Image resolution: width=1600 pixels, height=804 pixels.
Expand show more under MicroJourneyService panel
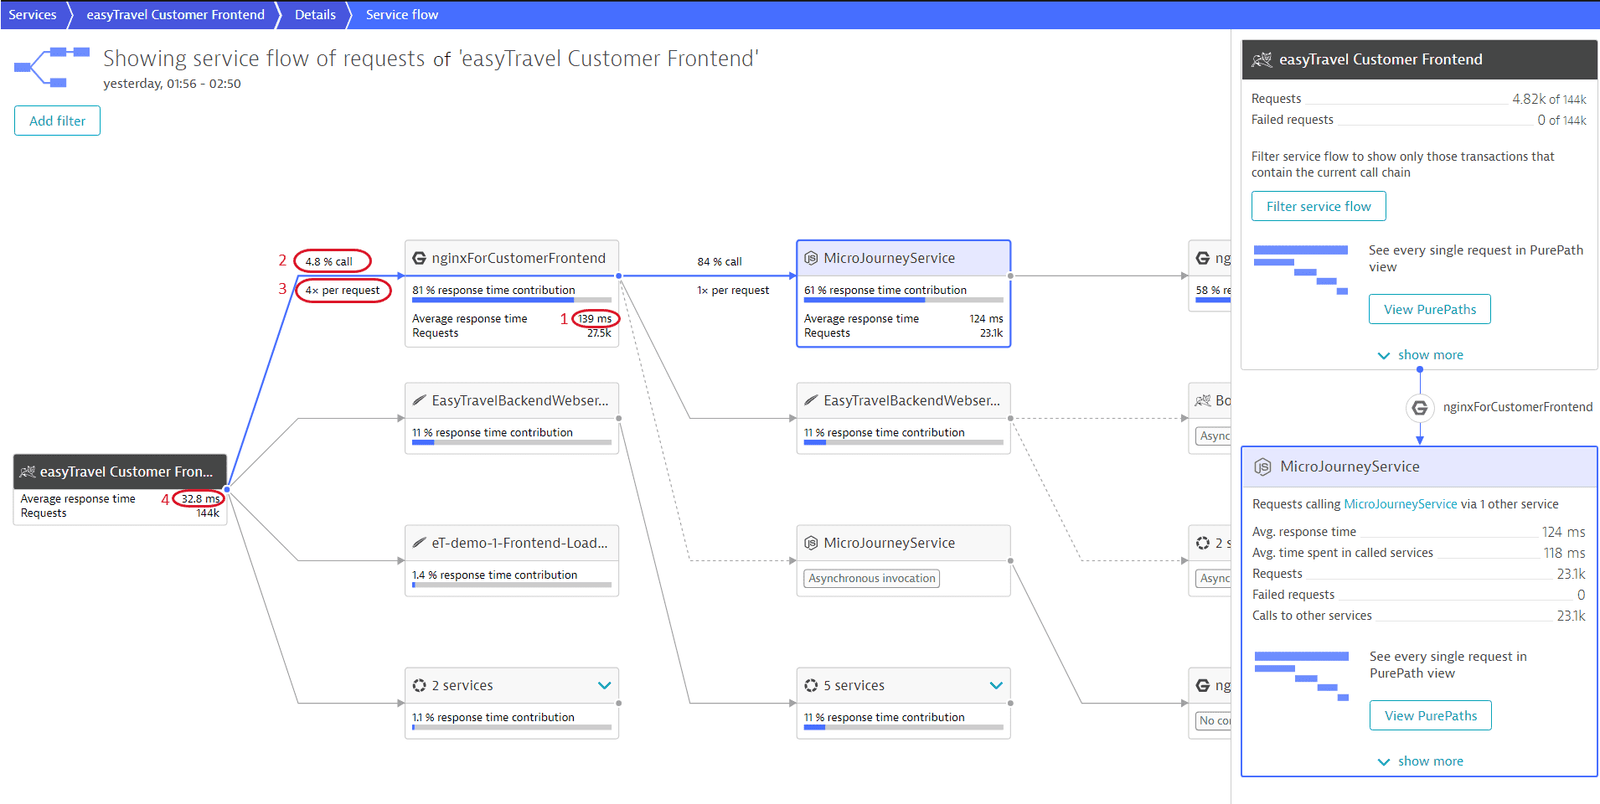(x=1420, y=761)
